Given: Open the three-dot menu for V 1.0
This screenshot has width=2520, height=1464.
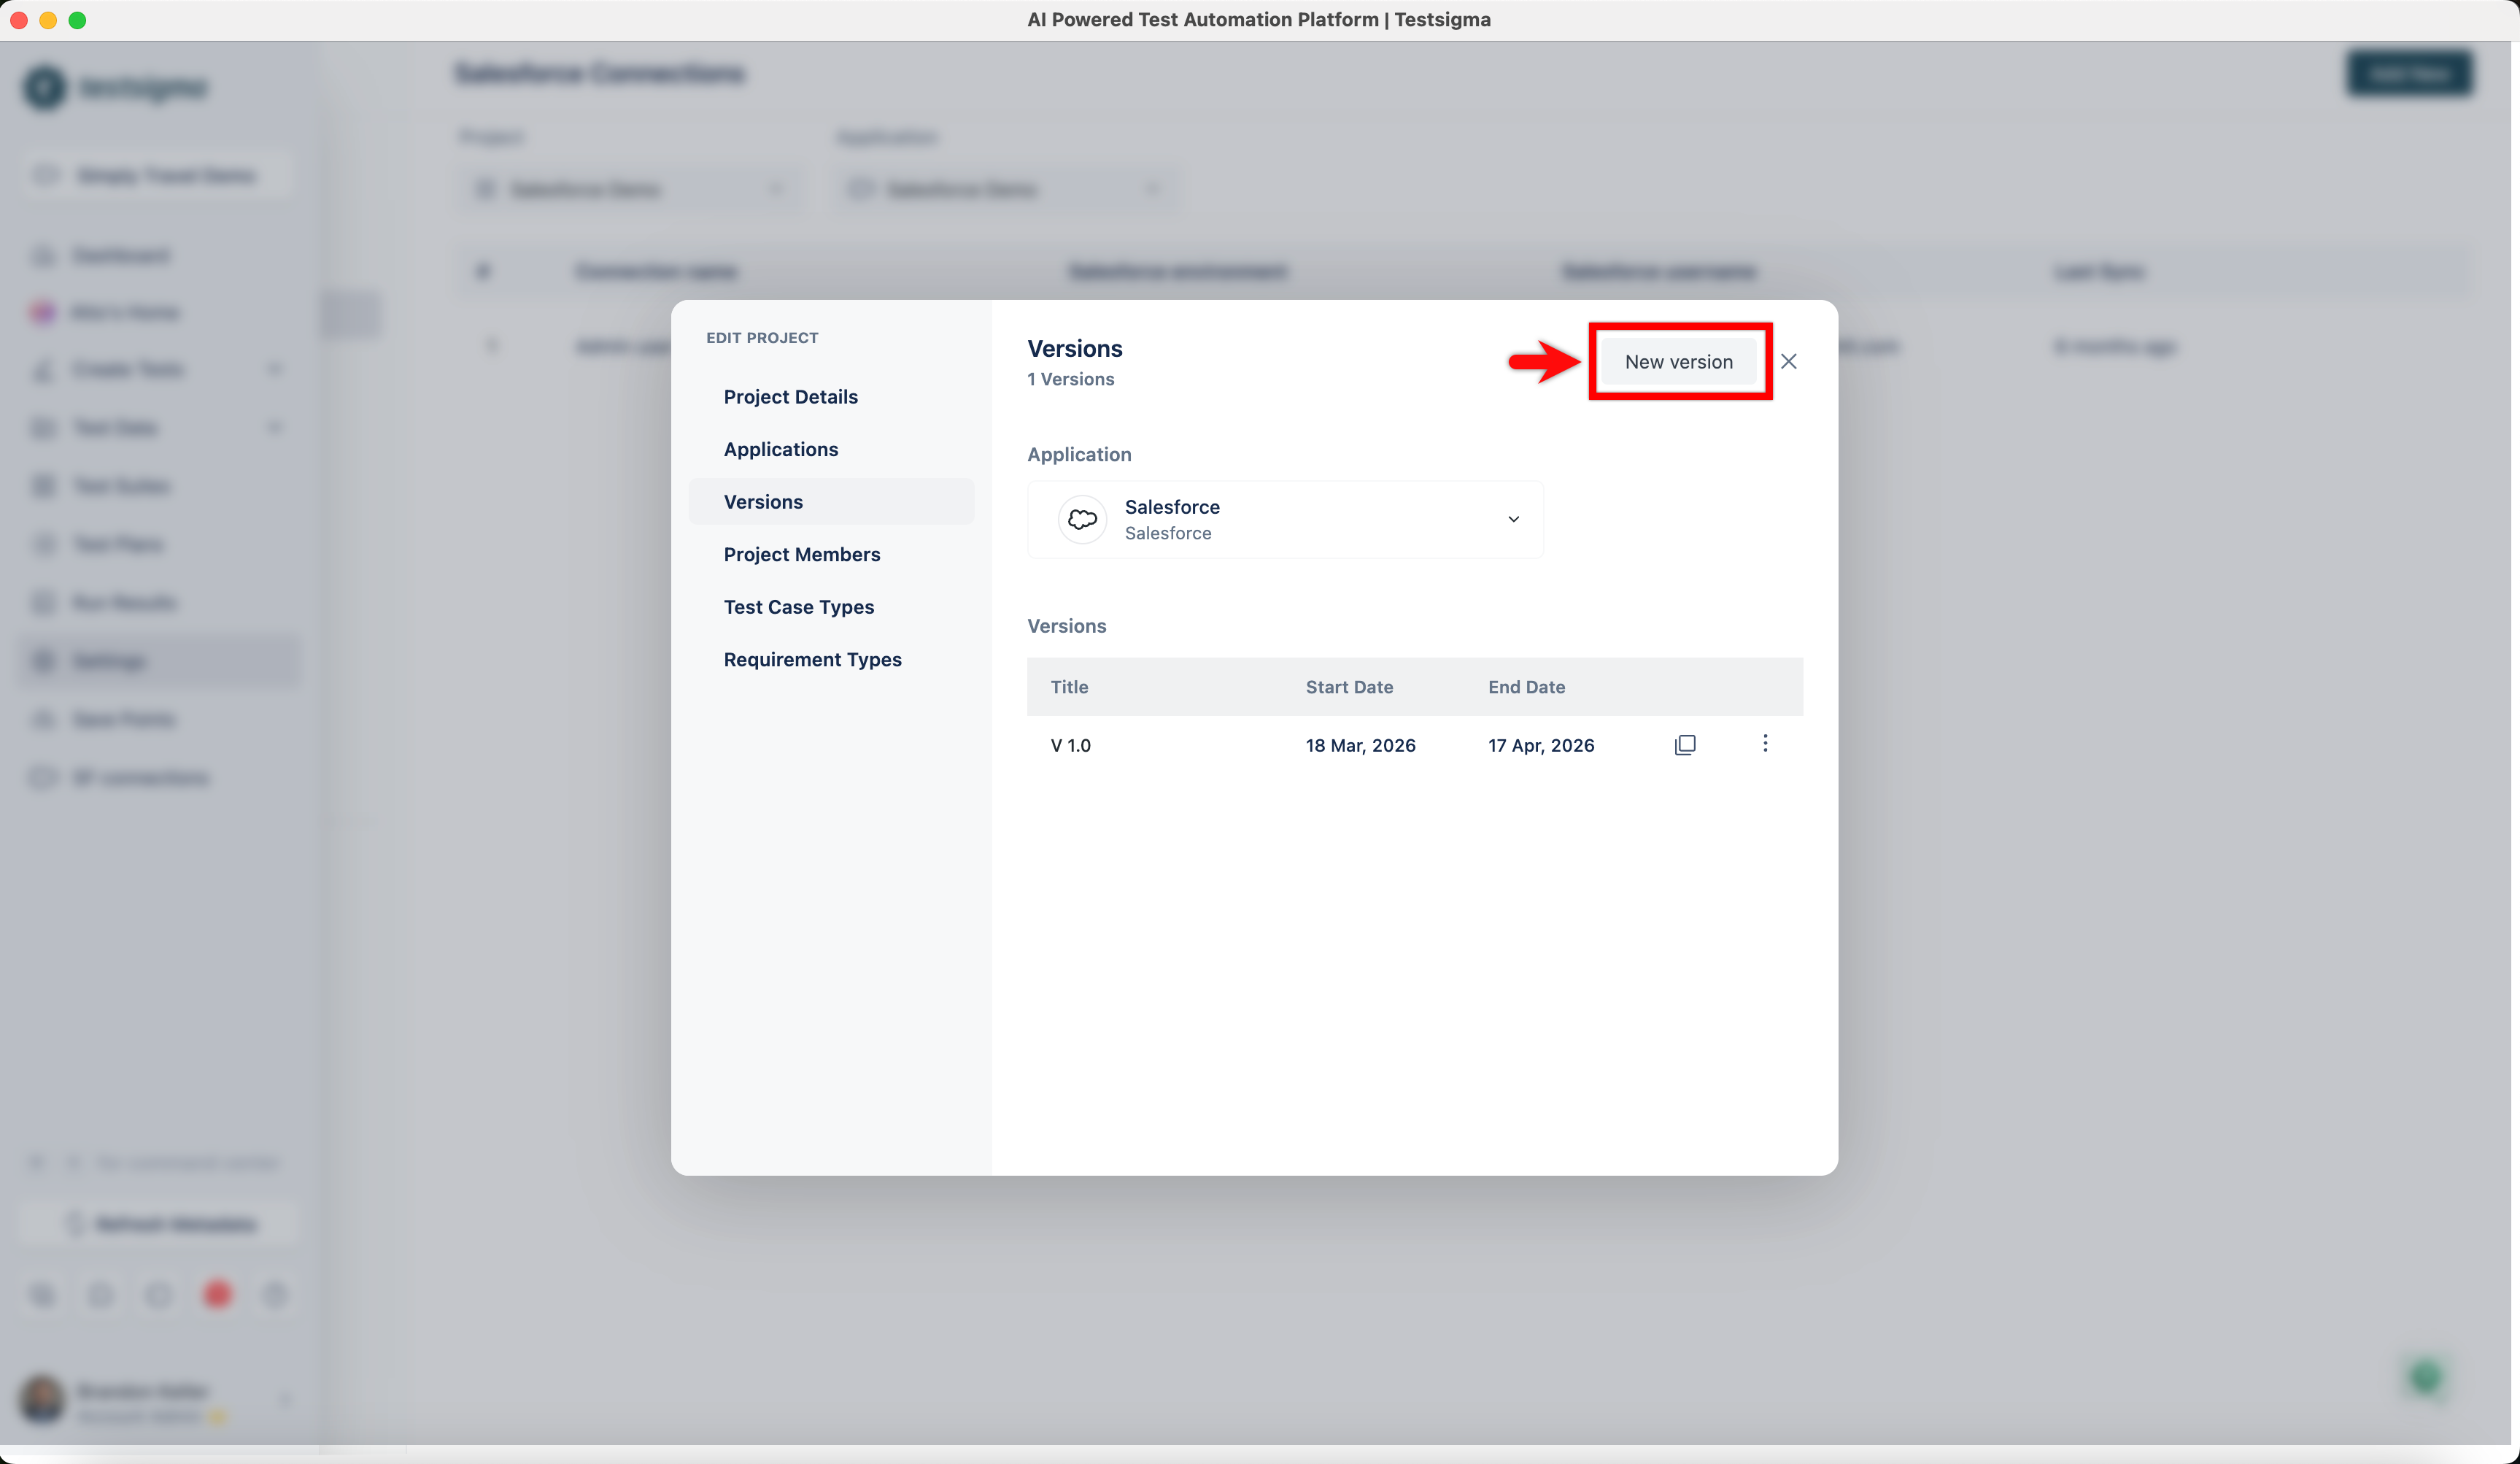Looking at the screenshot, I should pos(1765,743).
